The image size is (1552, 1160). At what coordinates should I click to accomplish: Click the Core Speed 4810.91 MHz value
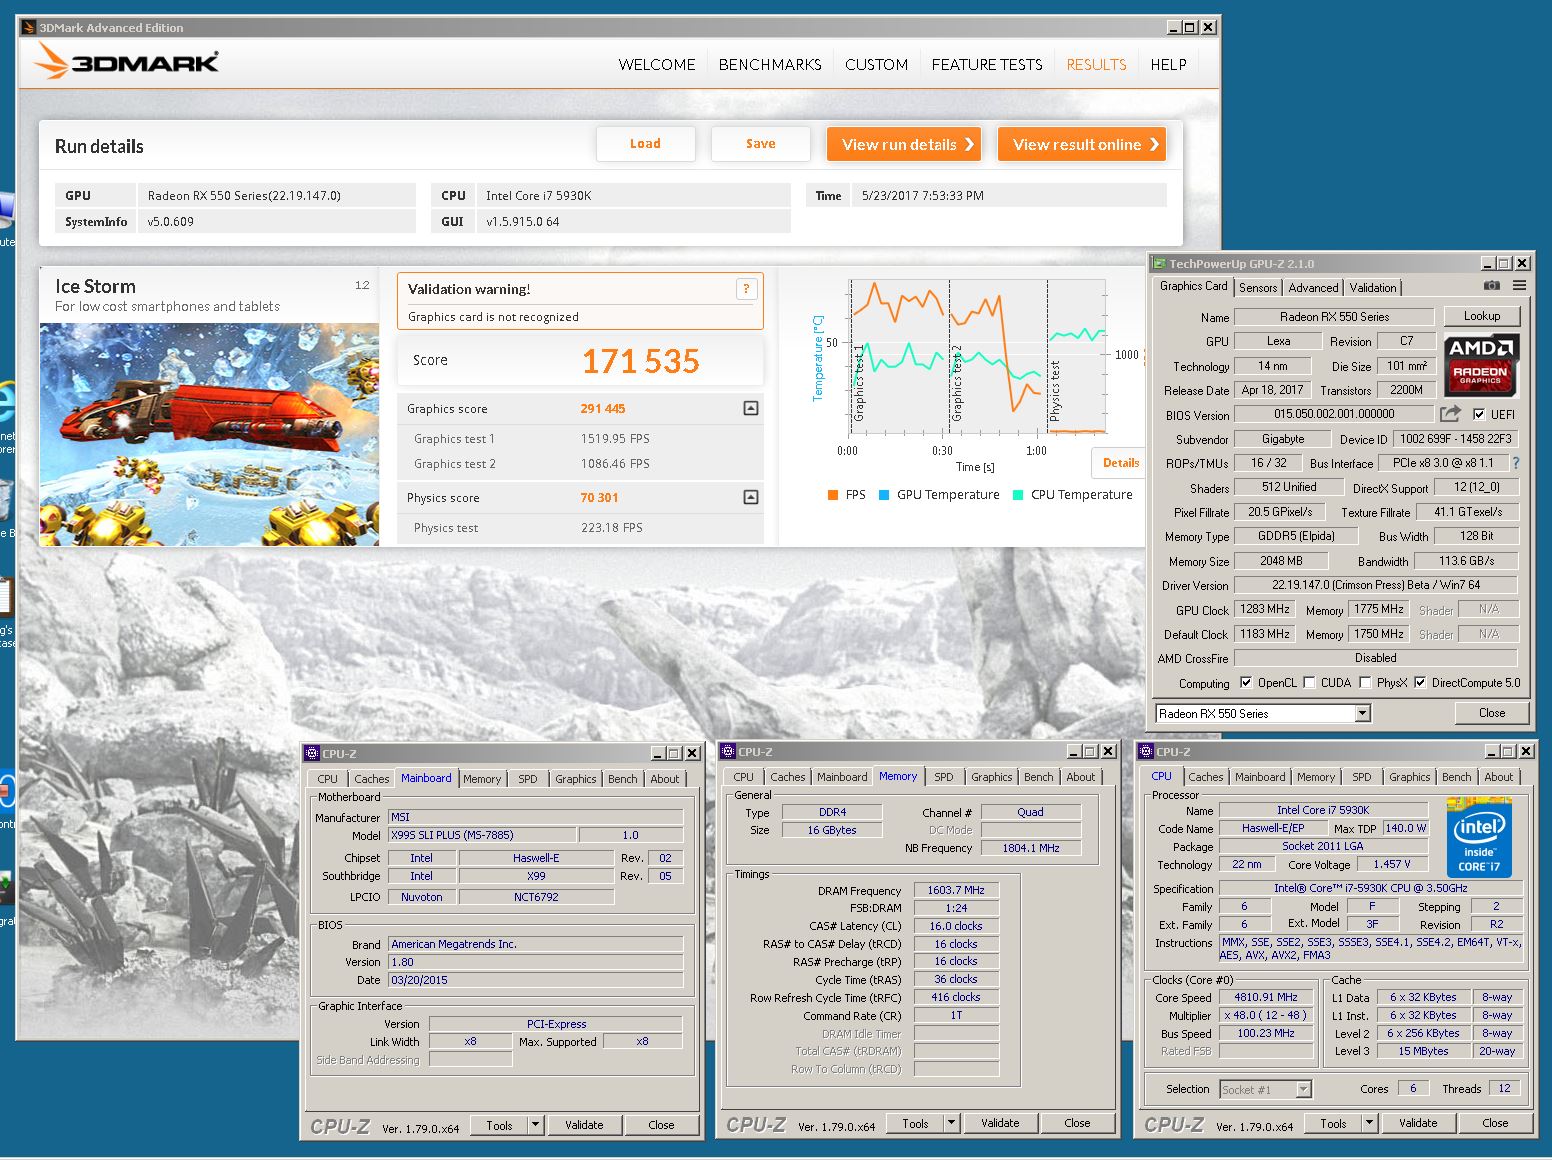click(x=1265, y=997)
